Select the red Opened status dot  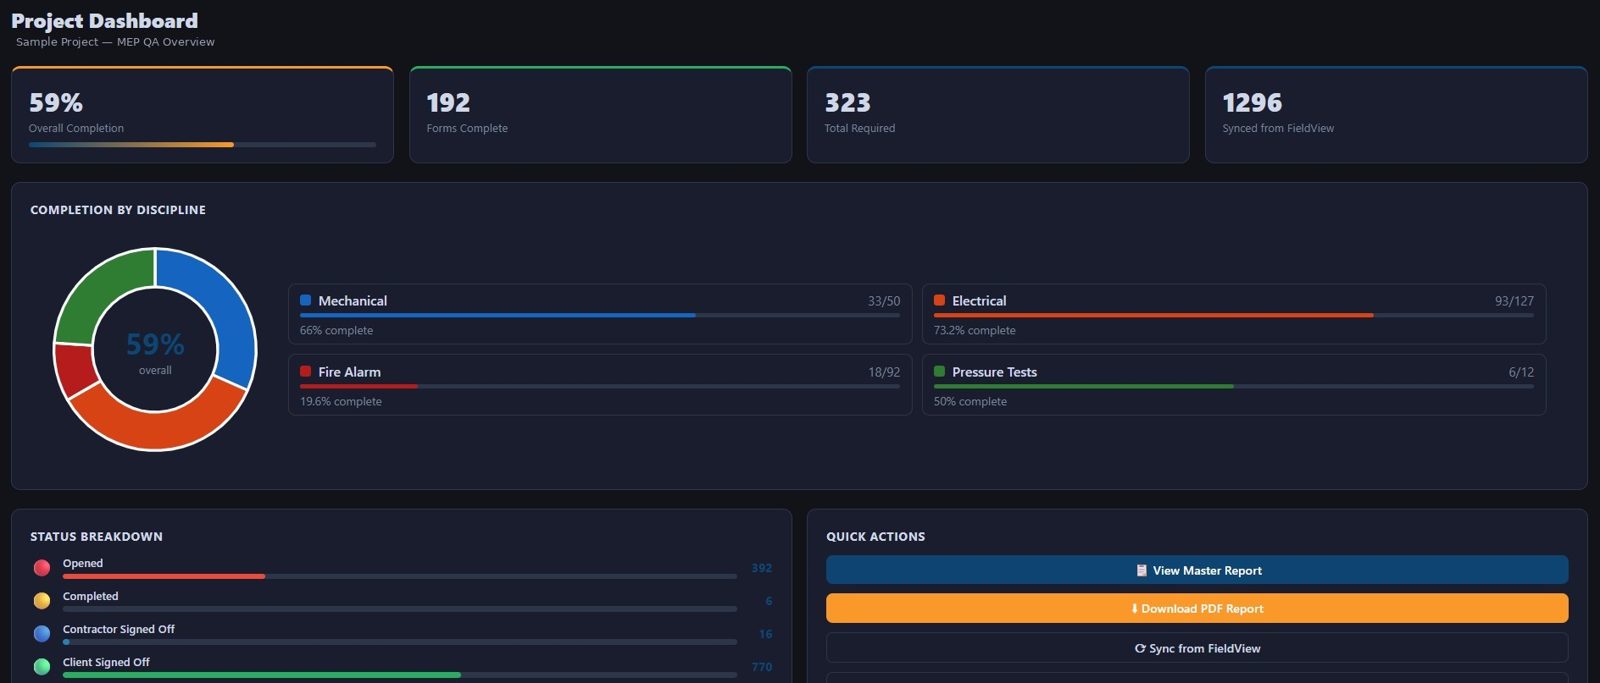42,568
